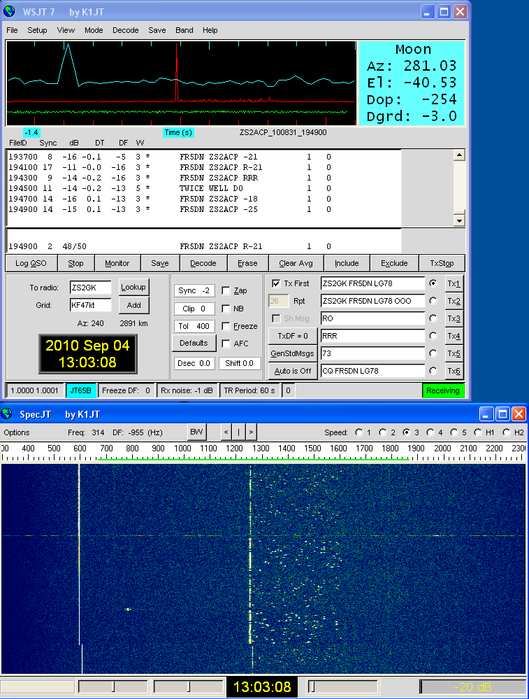This screenshot has height=699, width=529.
Task: Click the Erase button
Action: [x=247, y=263]
